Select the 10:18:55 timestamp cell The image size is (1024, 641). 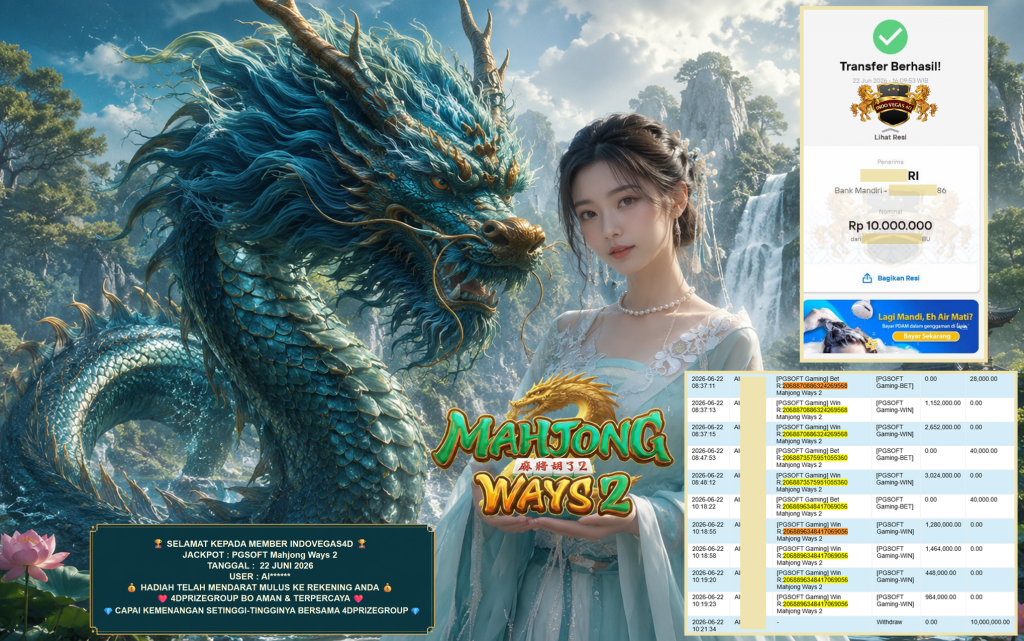707,528
